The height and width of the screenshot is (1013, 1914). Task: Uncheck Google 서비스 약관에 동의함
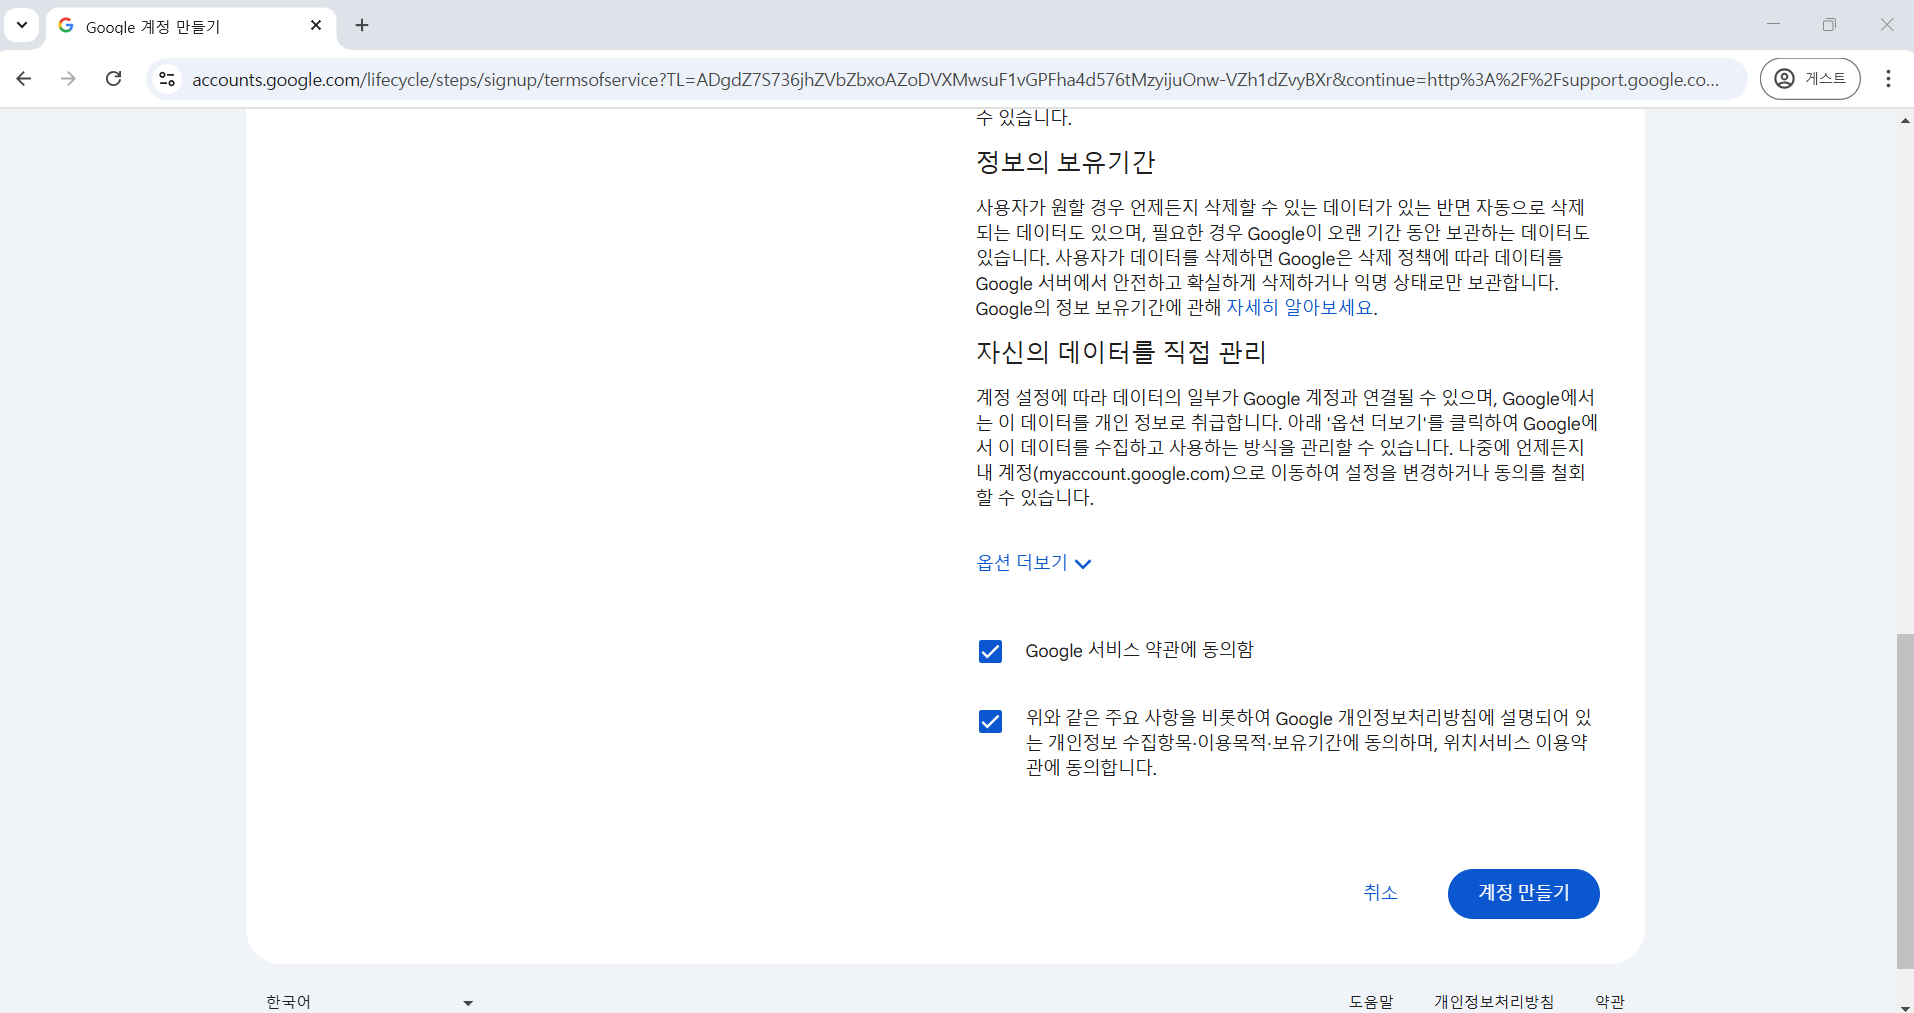[x=989, y=651]
